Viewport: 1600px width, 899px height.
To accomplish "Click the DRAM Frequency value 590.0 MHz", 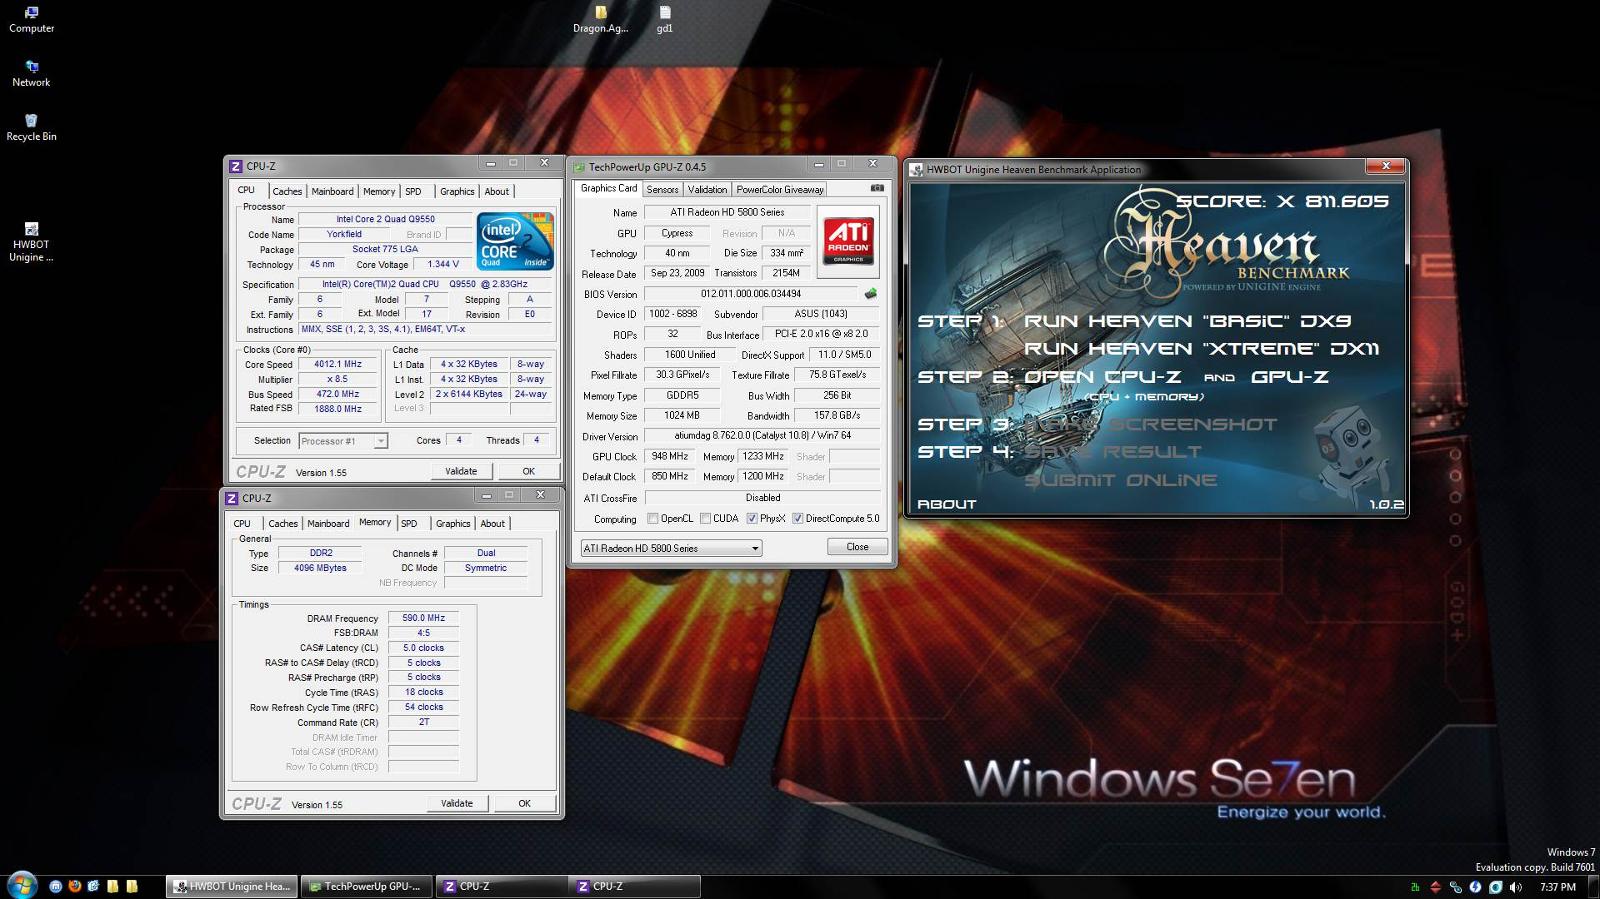I will coord(423,618).
